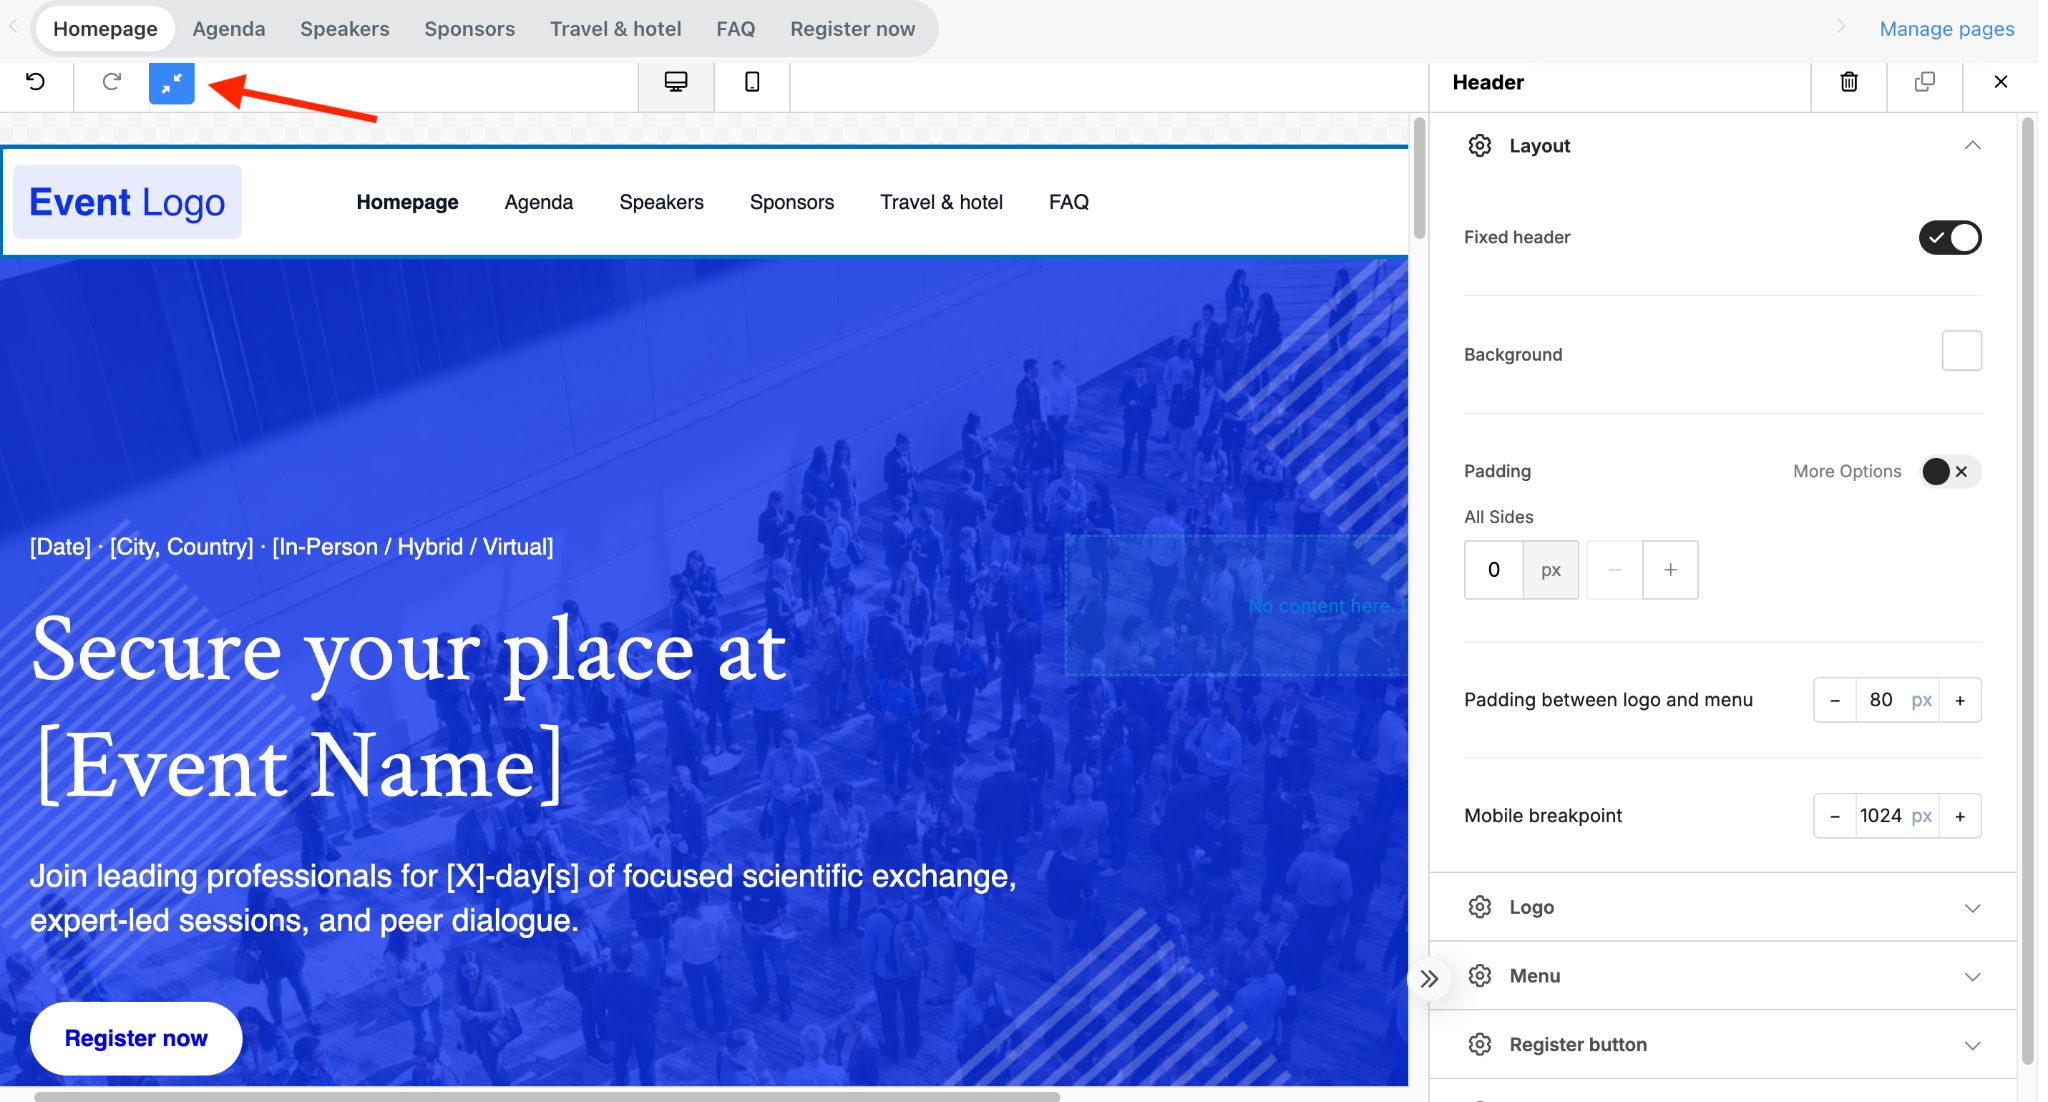Click the settings panel vertical scrollbar
The width and height of the screenshot is (2048, 1102).
click(x=2028, y=590)
